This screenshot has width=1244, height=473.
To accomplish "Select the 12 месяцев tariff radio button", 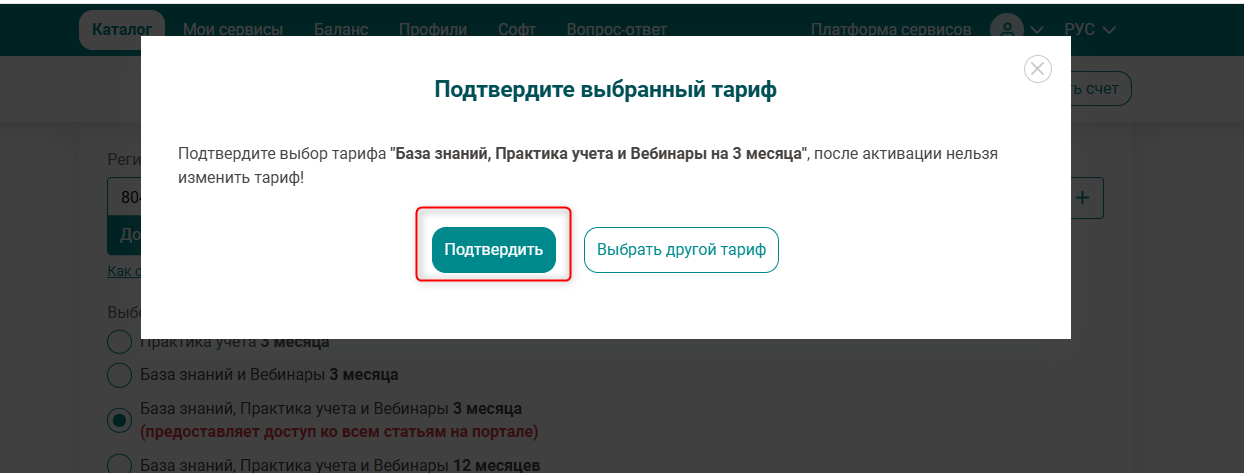I will [x=119, y=464].
